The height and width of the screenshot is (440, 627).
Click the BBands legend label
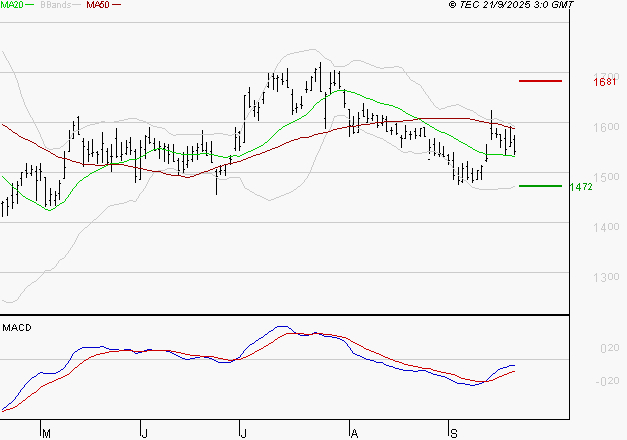click(x=56, y=5)
